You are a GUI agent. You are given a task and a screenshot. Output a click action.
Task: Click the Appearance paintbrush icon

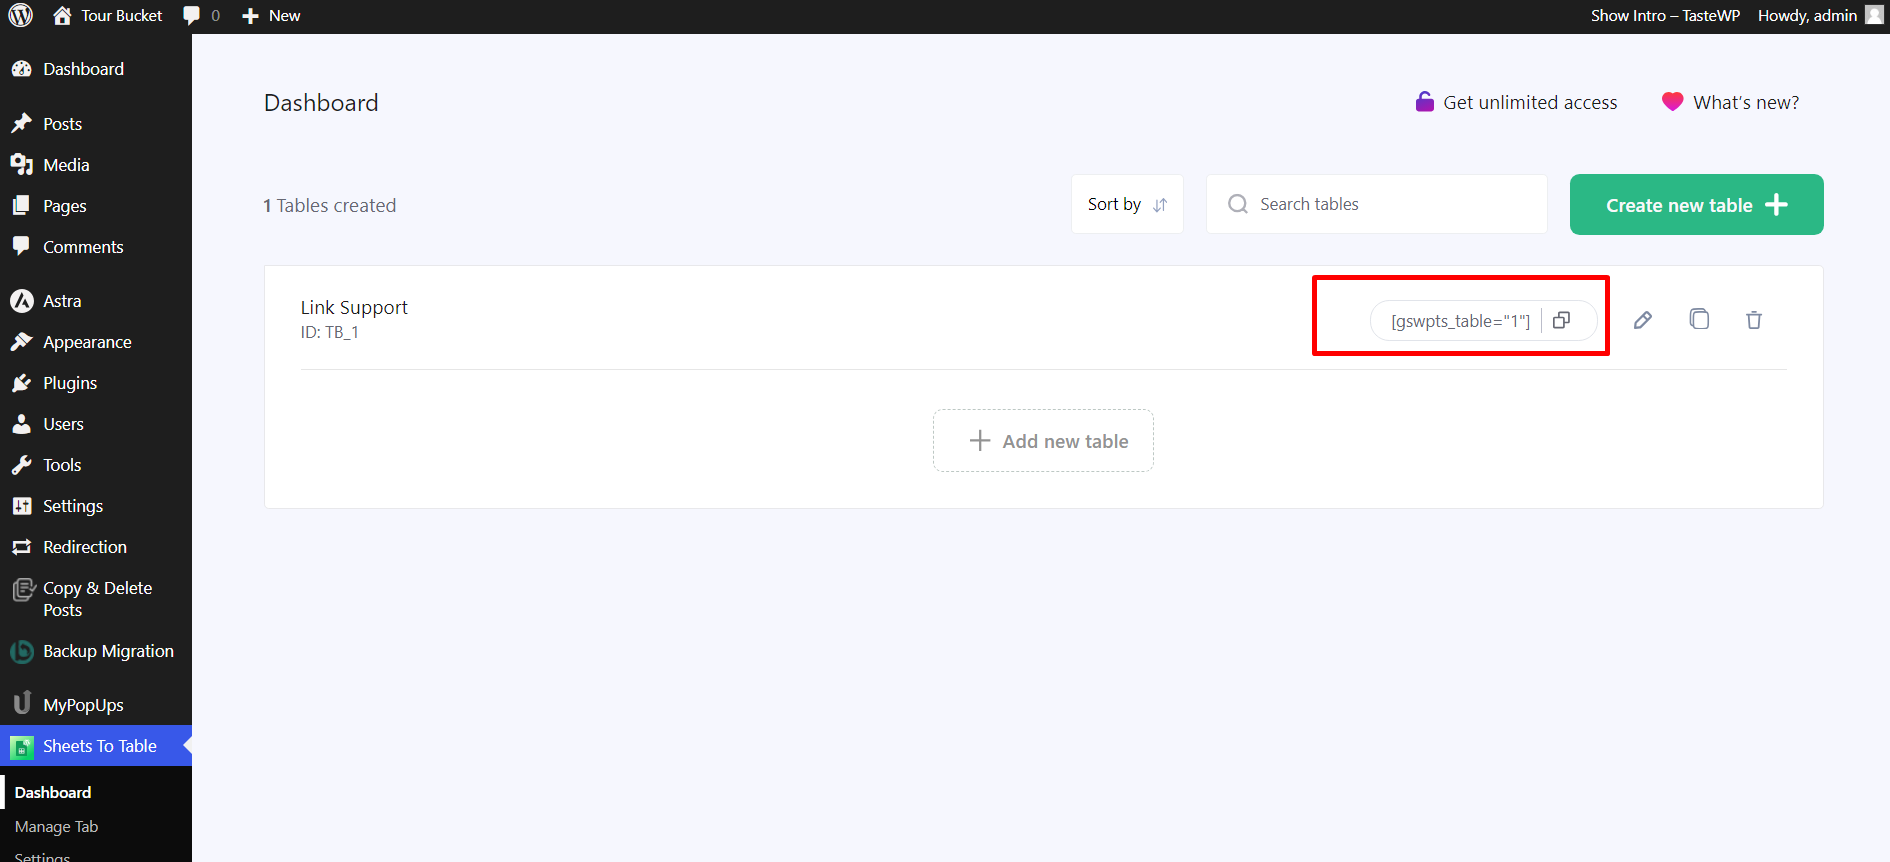21,342
